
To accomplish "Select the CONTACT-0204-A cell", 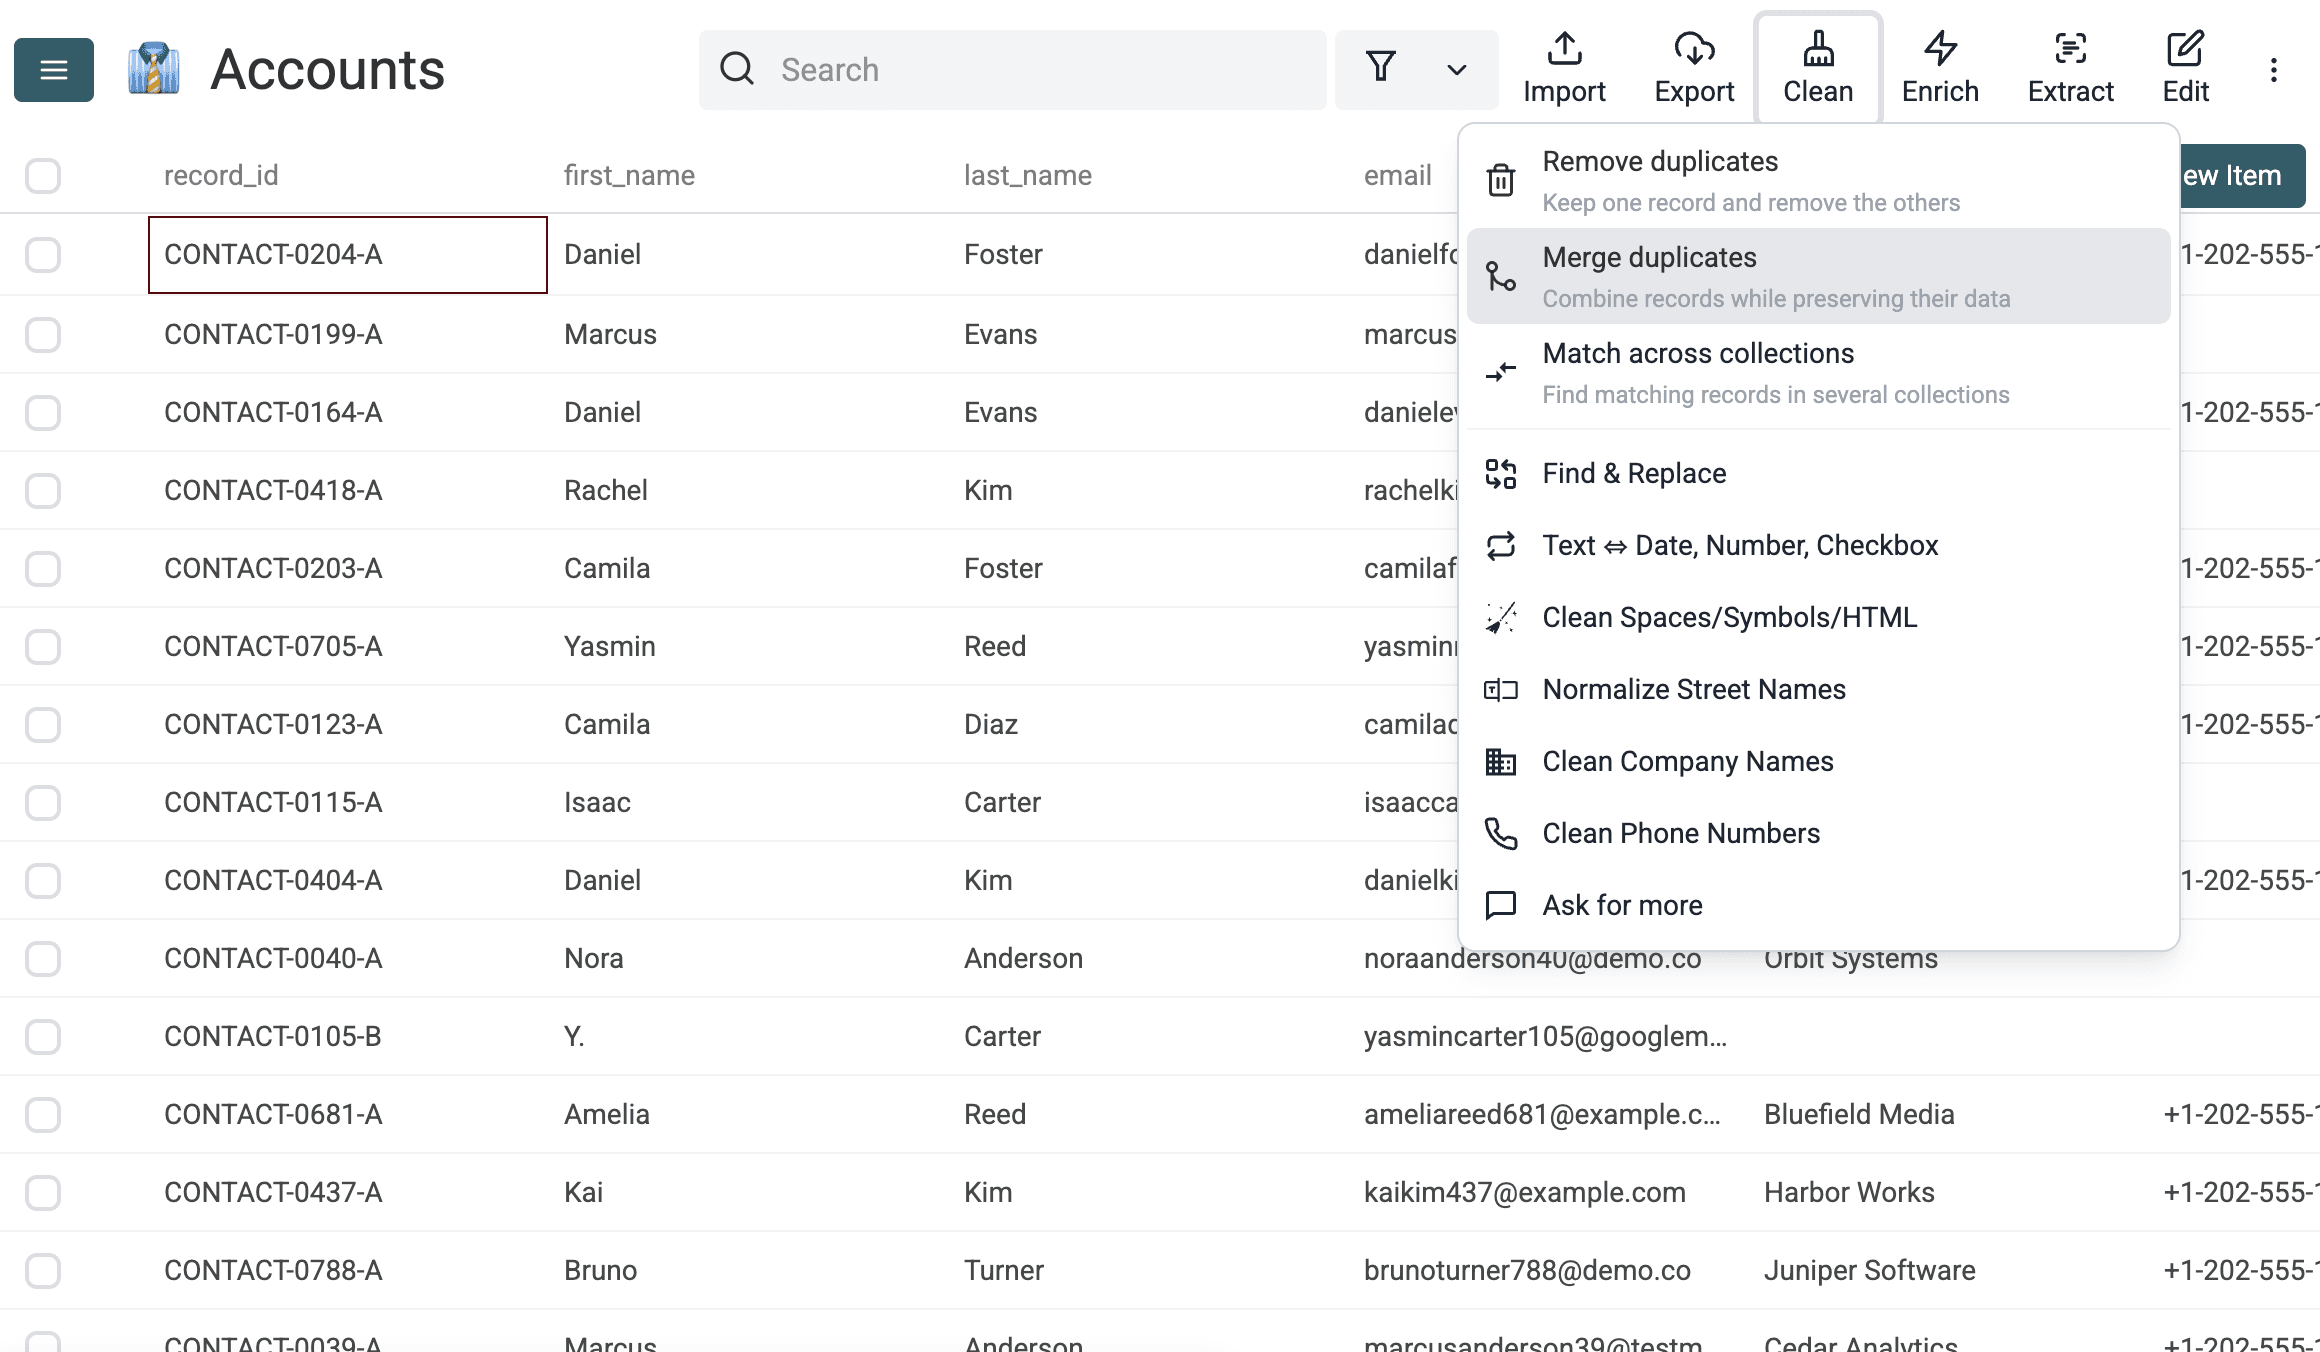I will click(348, 255).
